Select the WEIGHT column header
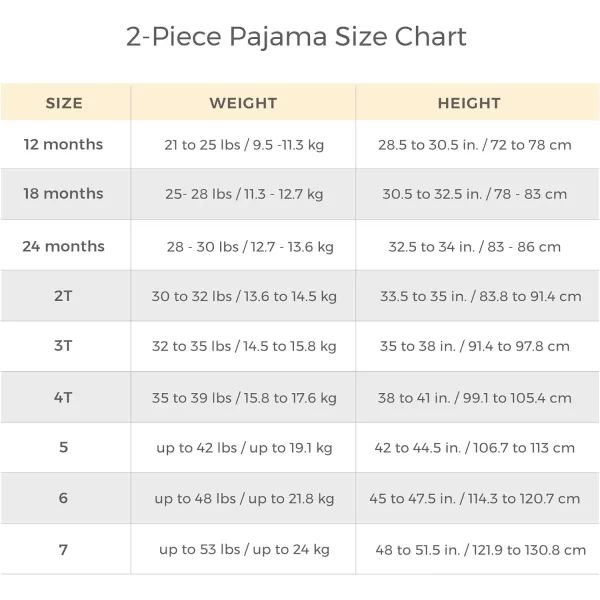Viewport: 600px width, 600px height. coord(243,103)
